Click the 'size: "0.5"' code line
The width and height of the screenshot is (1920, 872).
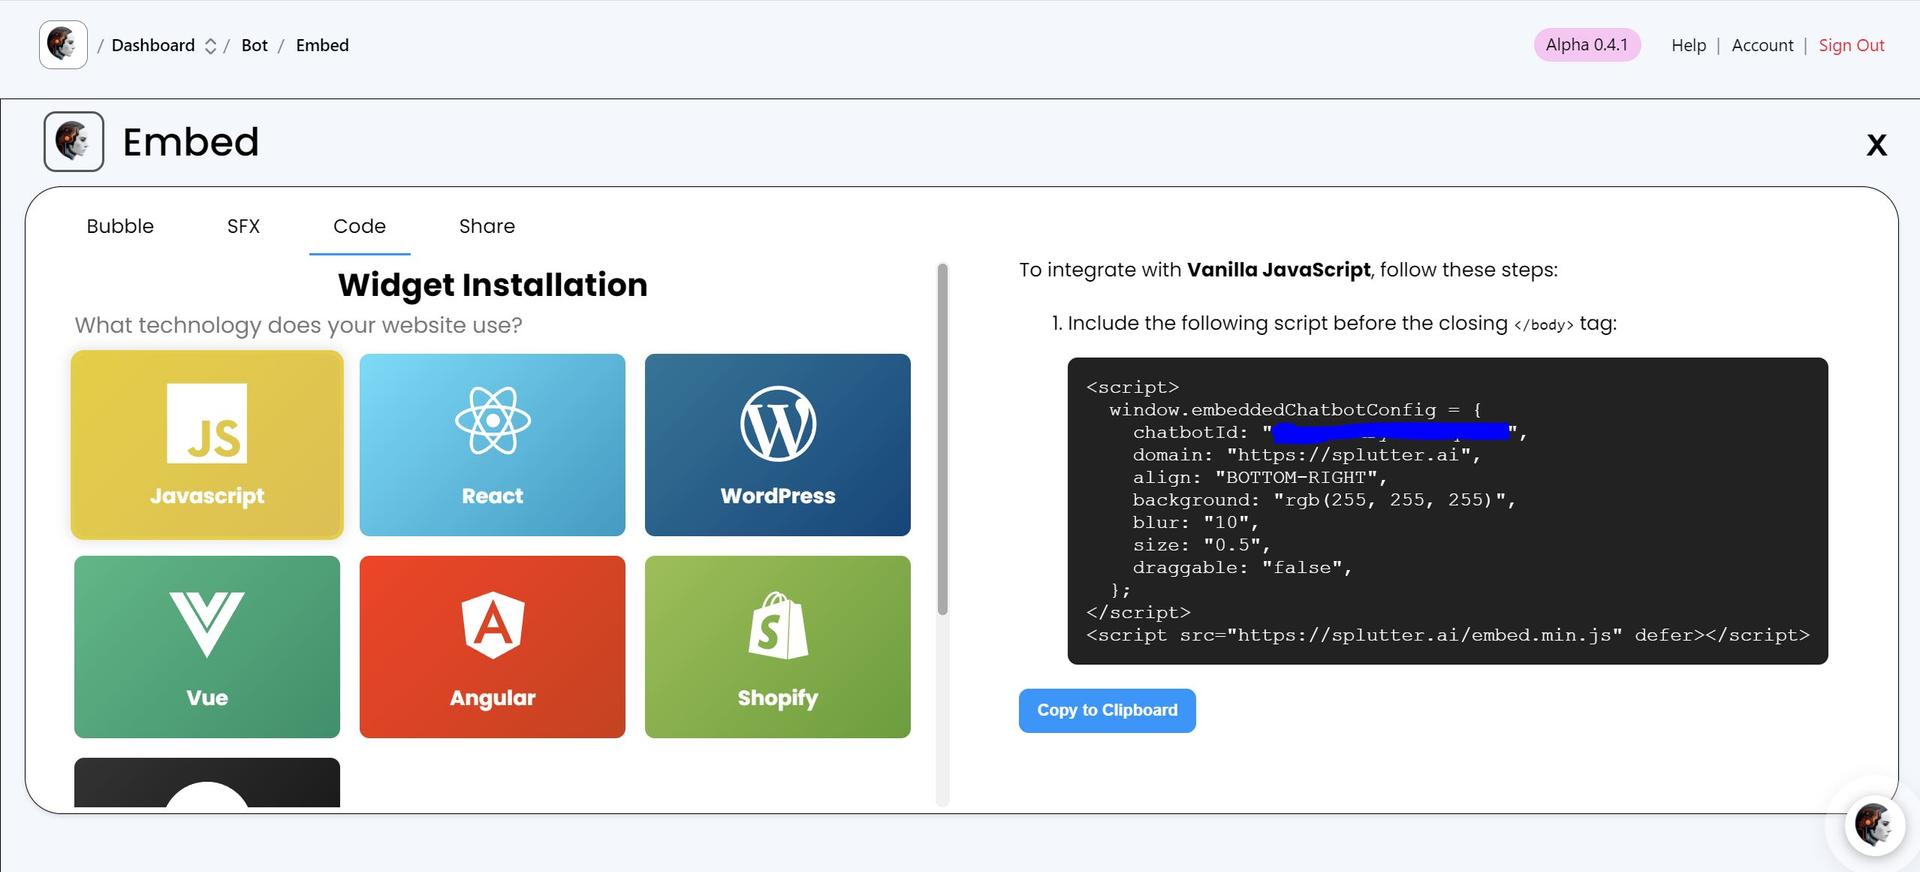(1201, 545)
